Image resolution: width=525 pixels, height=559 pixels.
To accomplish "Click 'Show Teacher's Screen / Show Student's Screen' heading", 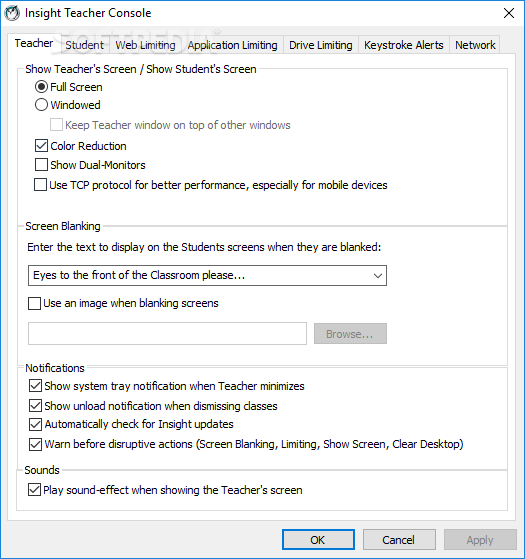I will [x=141, y=69].
